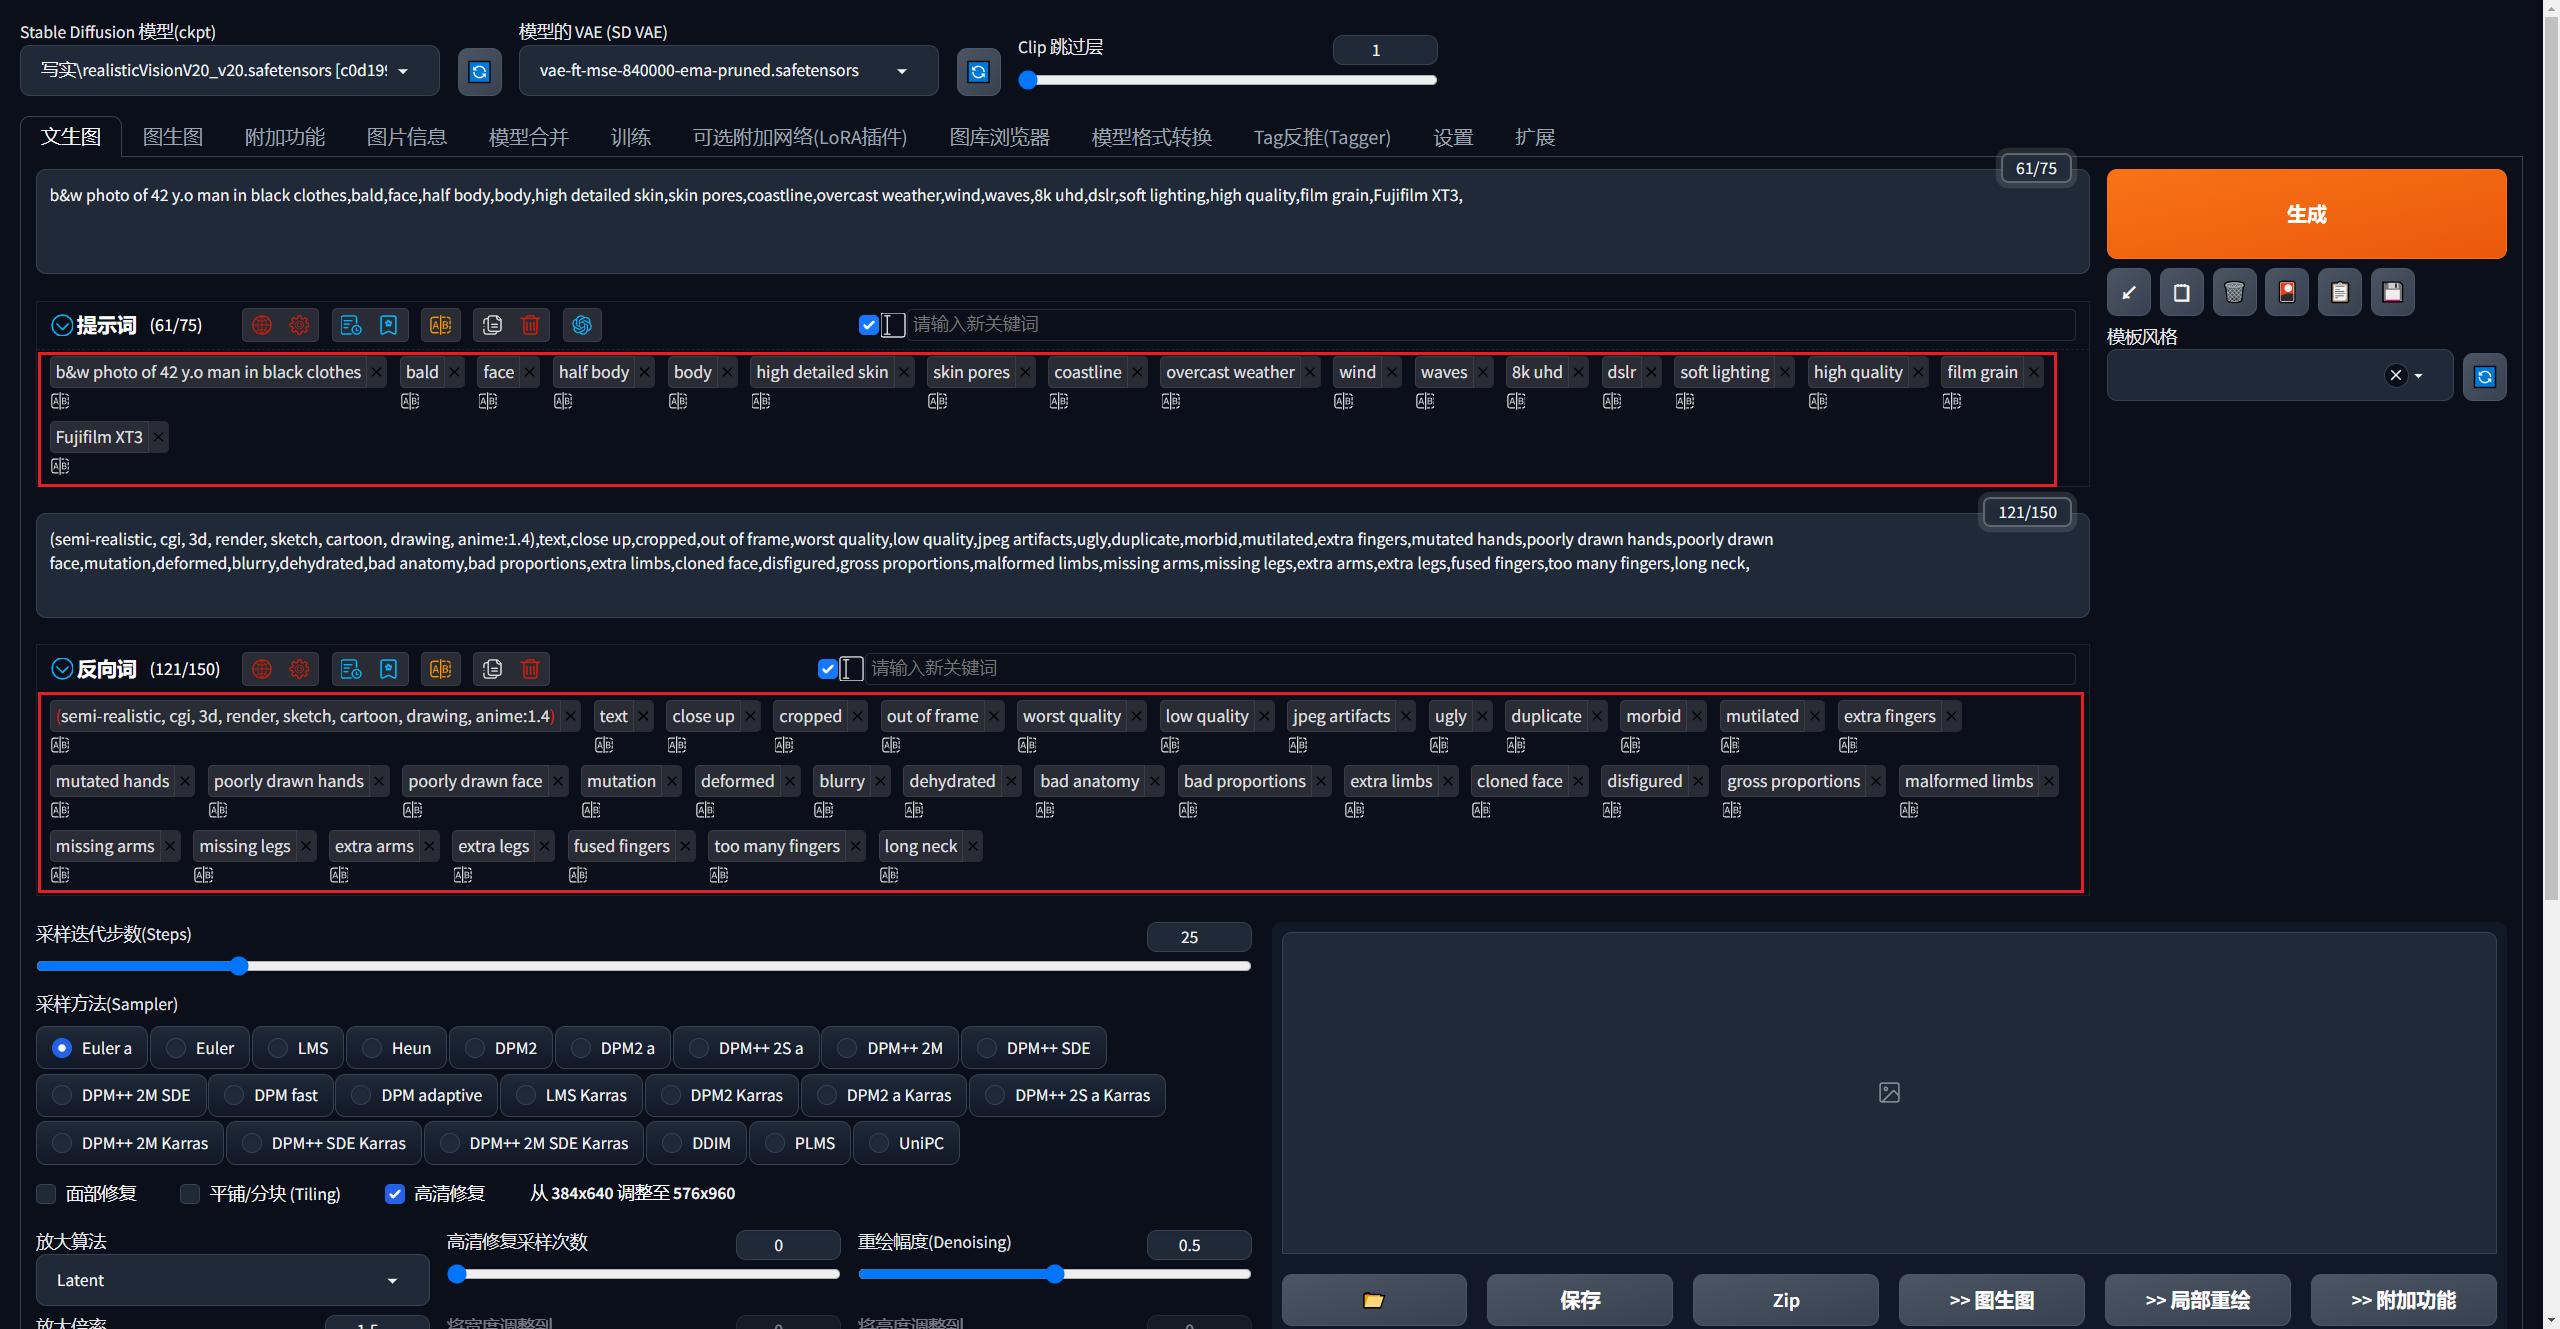Switch to the 图生图 tab
Image resolution: width=2560 pixels, height=1329 pixels.
pos(172,137)
